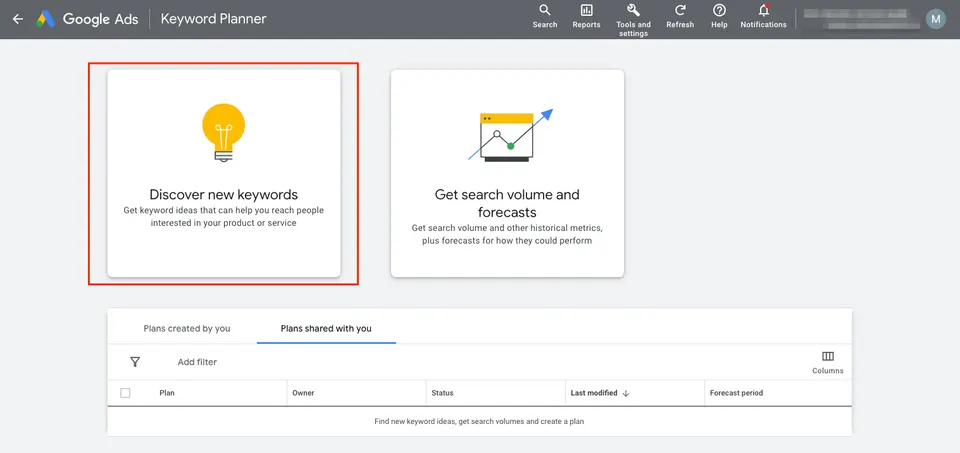The image size is (960, 453).
Task: Click the Add filter field
Action: coord(197,362)
